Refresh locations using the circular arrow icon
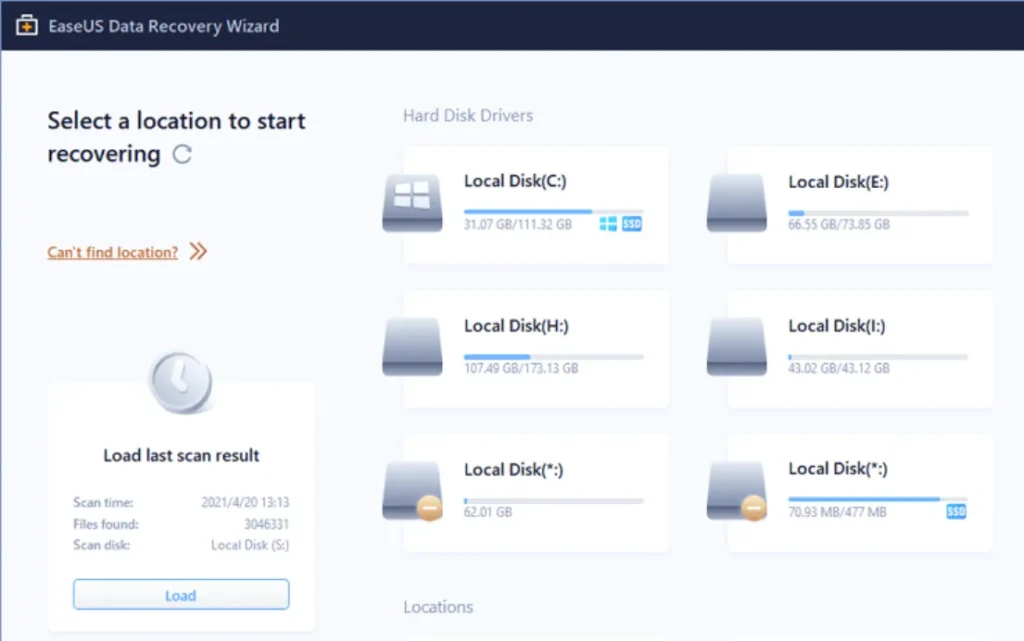1024x641 pixels. coord(182,154)
